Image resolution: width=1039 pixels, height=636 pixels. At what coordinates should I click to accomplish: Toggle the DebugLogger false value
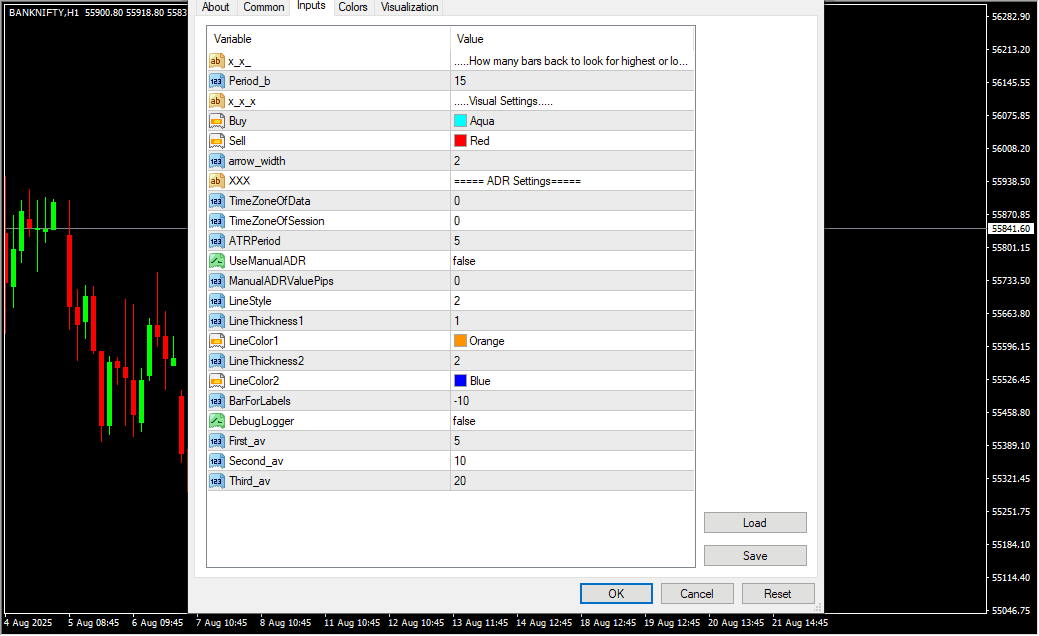(570, 421)
